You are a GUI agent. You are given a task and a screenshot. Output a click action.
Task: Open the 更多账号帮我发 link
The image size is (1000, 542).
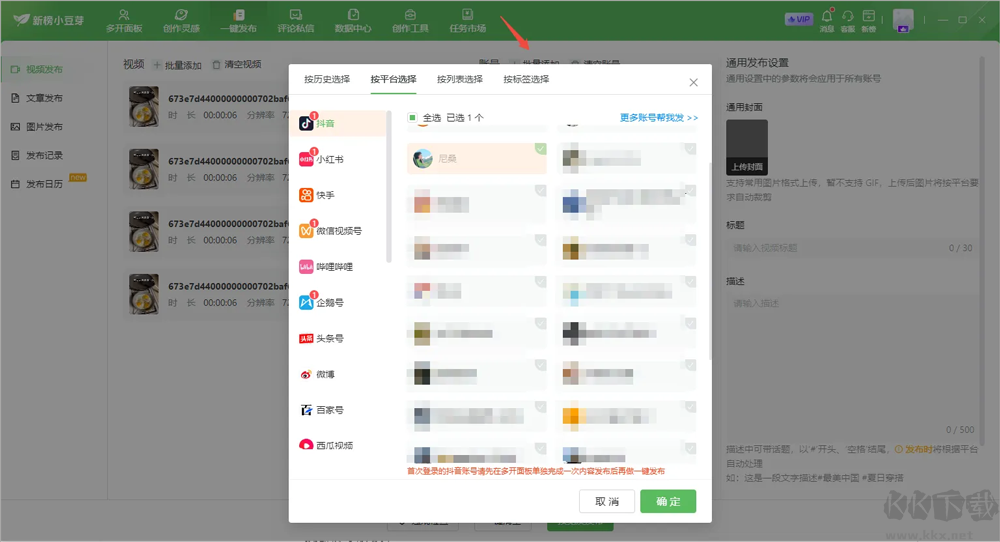pos(659,117)
